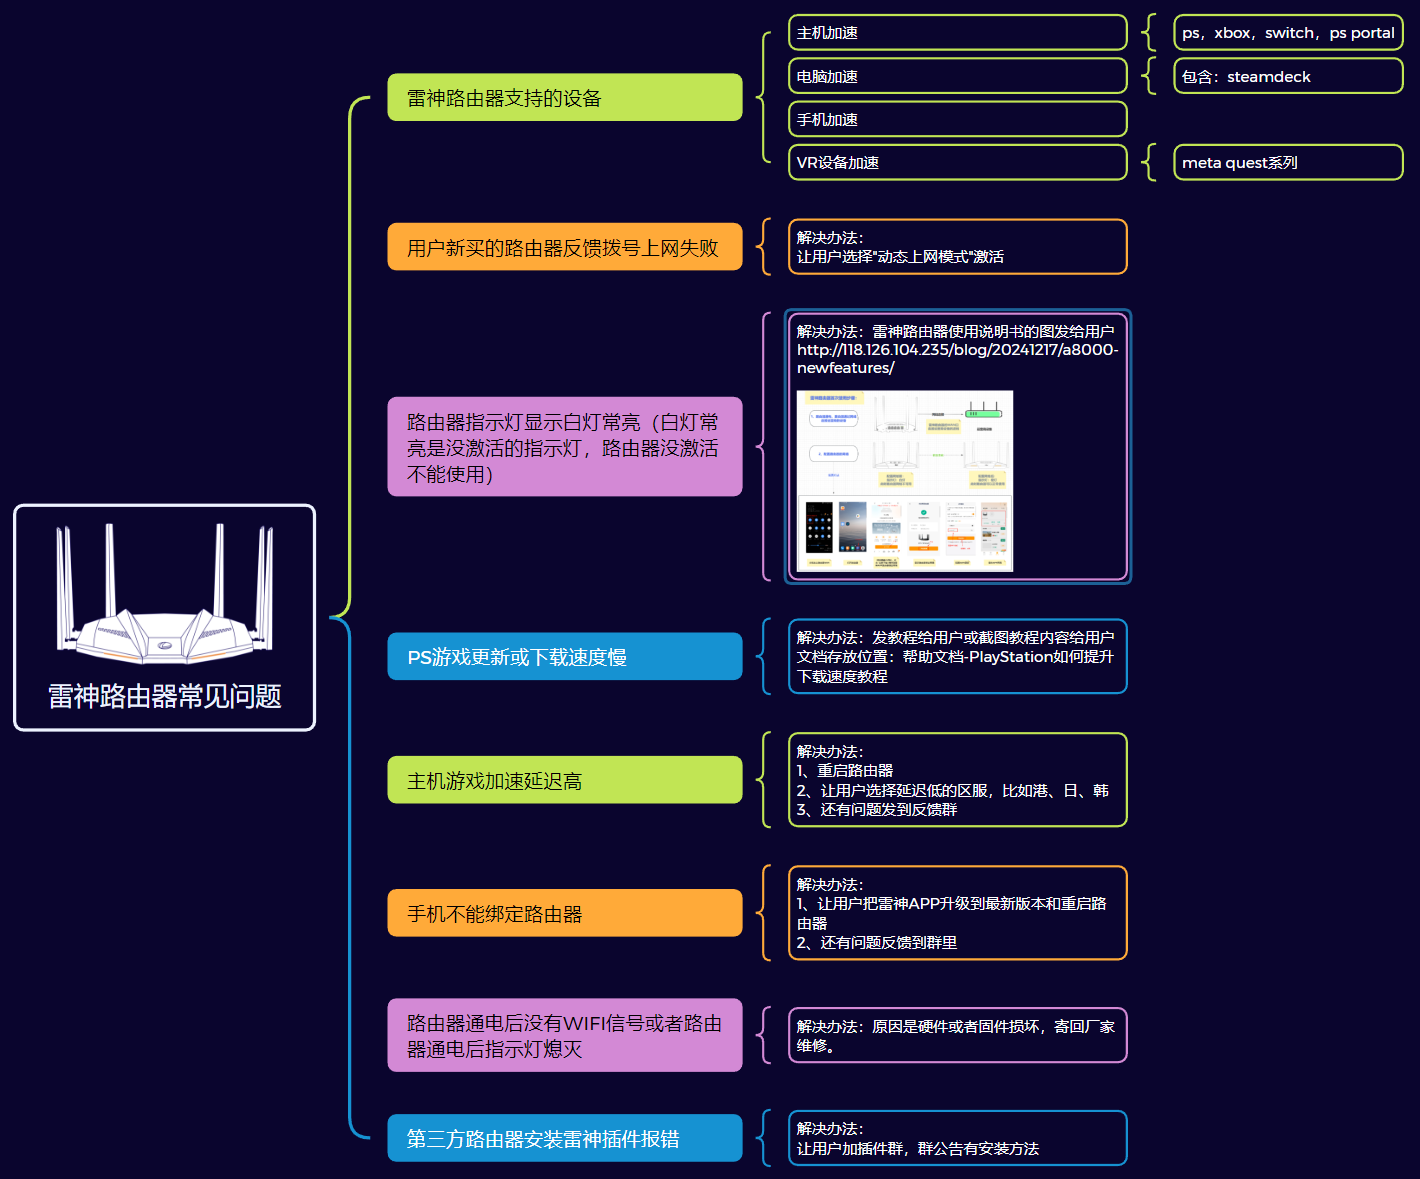The image size is (1420, 1179).
Task: Open the router manual flowchart thumbnail
Action: click(x=905, y=481)
